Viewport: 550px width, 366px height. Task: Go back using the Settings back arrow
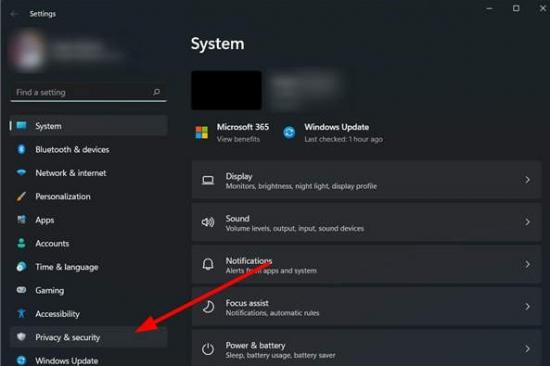(x=14, y=14)
